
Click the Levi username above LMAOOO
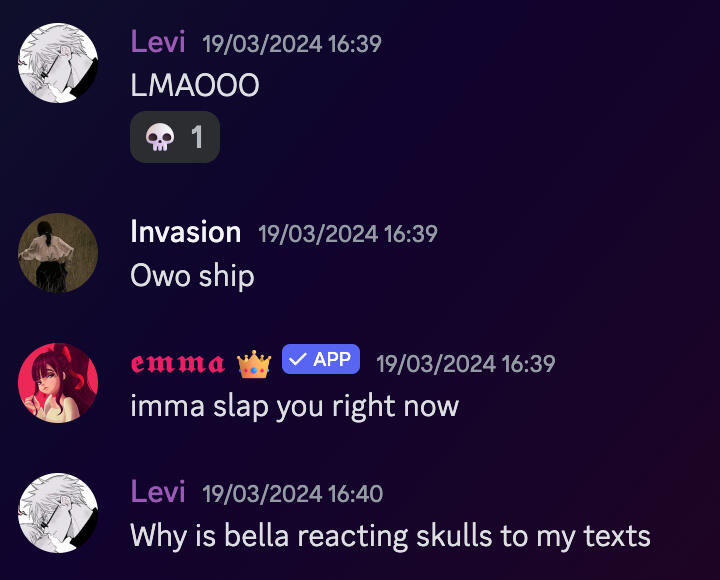click(x=158, y=42)
